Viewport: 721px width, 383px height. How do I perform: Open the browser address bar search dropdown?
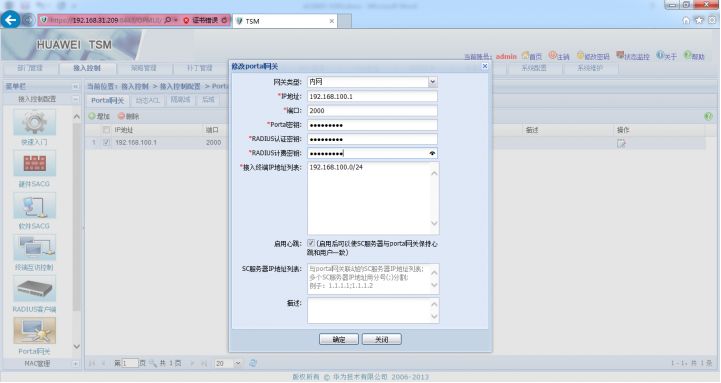[176, 20]
